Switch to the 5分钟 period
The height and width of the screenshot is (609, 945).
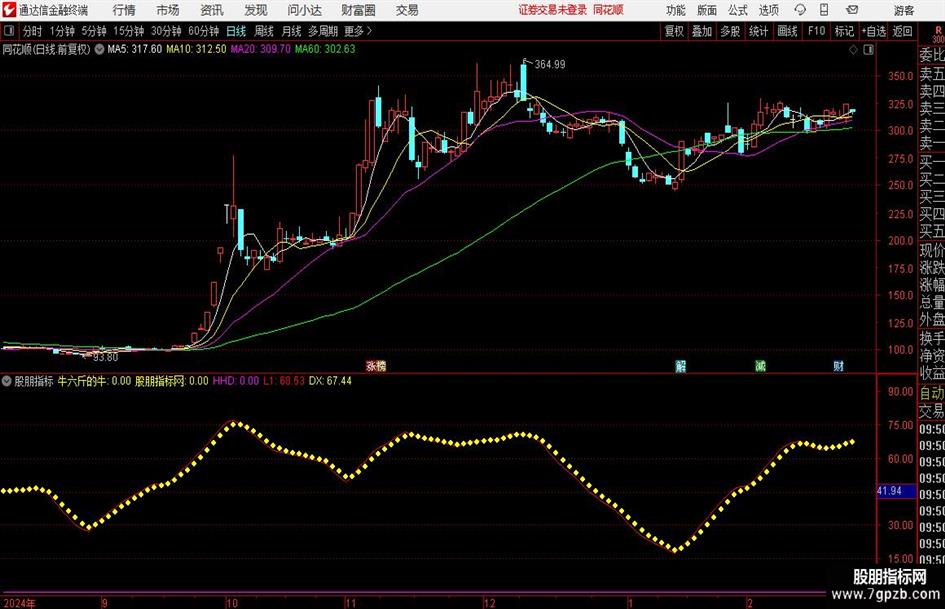(94, 31)
